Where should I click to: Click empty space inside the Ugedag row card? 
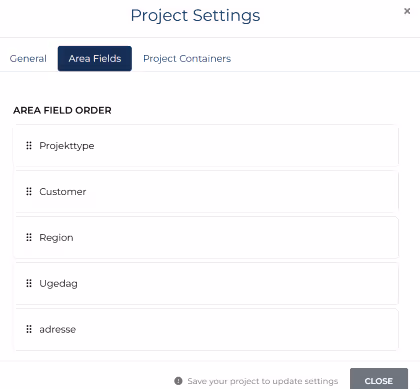tap(233, 283)
